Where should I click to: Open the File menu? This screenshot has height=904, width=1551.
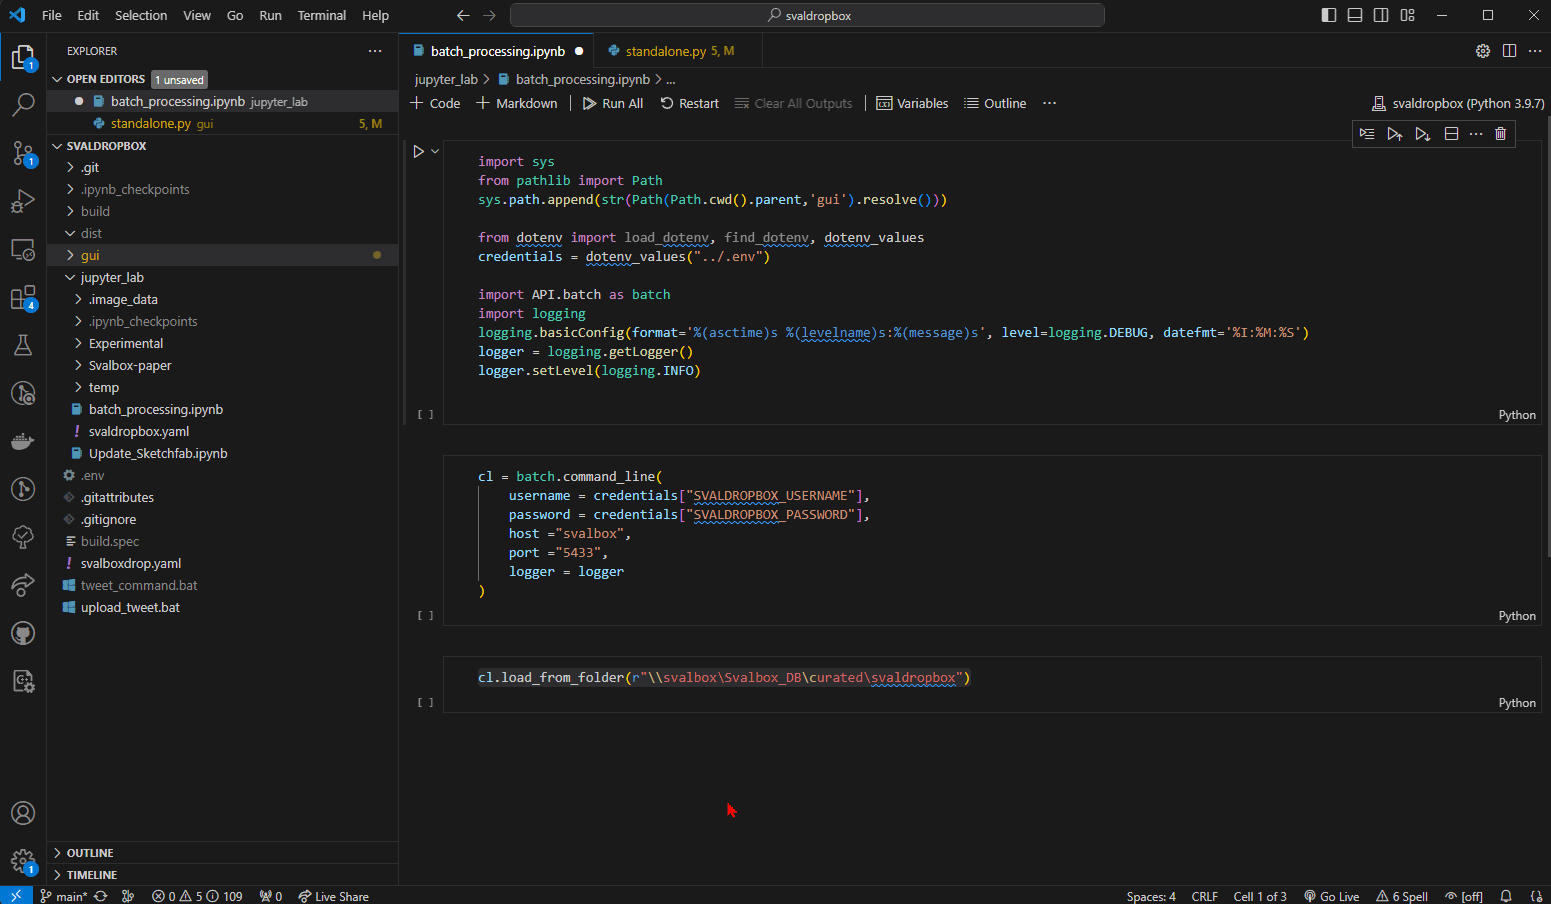52,15
